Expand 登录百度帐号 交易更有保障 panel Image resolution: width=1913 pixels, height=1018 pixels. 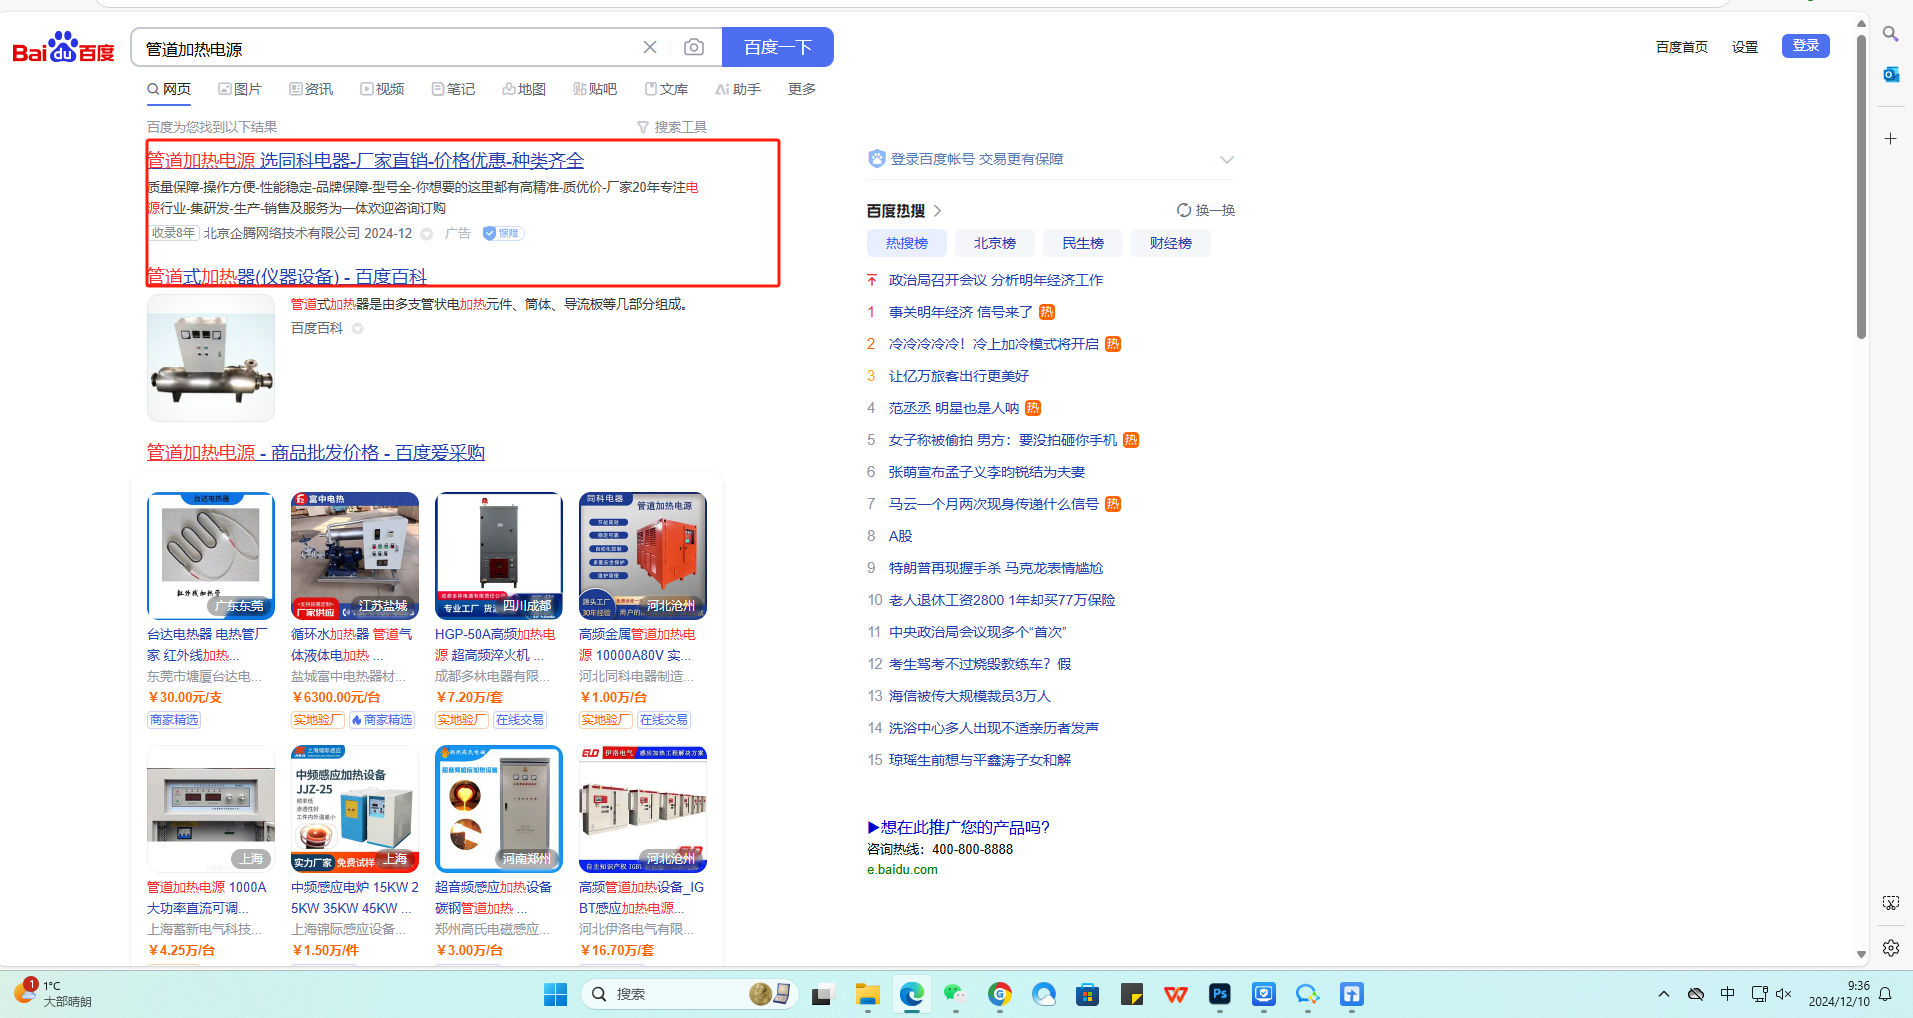click(x=1227, y=159)
